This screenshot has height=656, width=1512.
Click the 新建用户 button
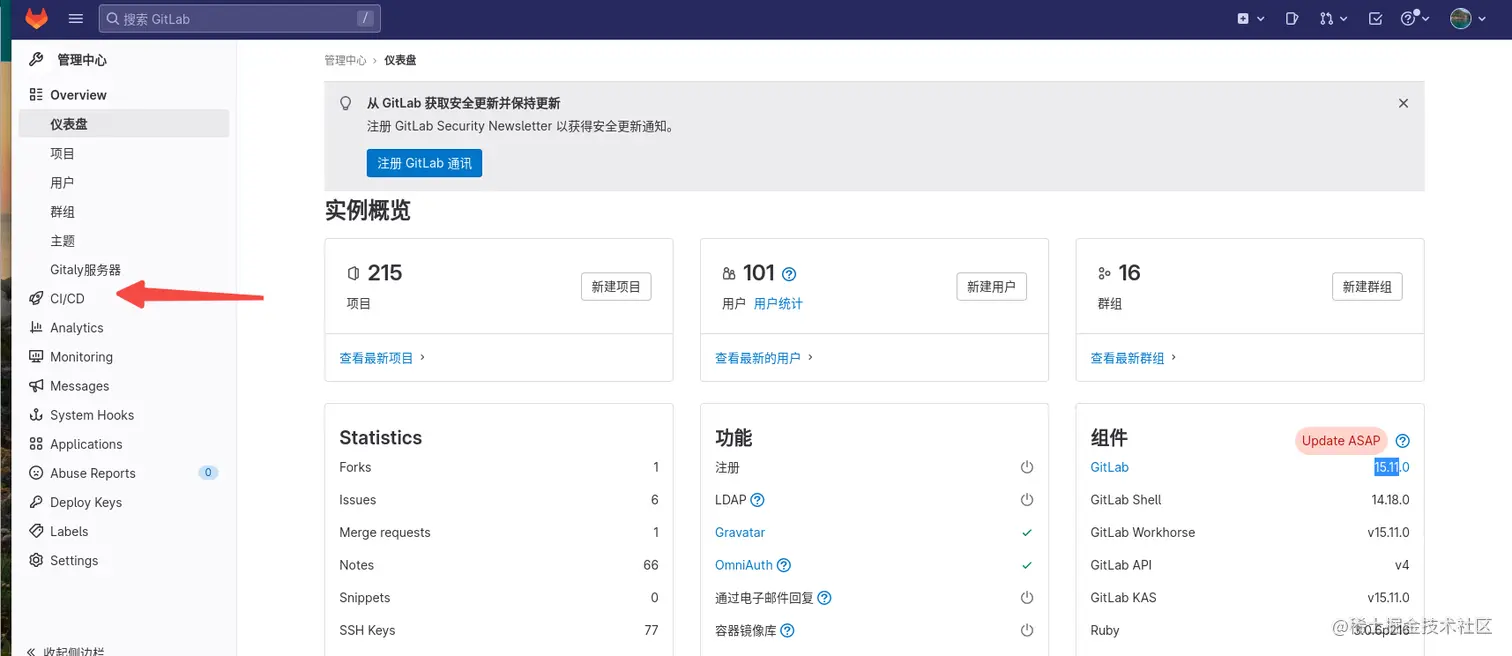pos(991,286)
